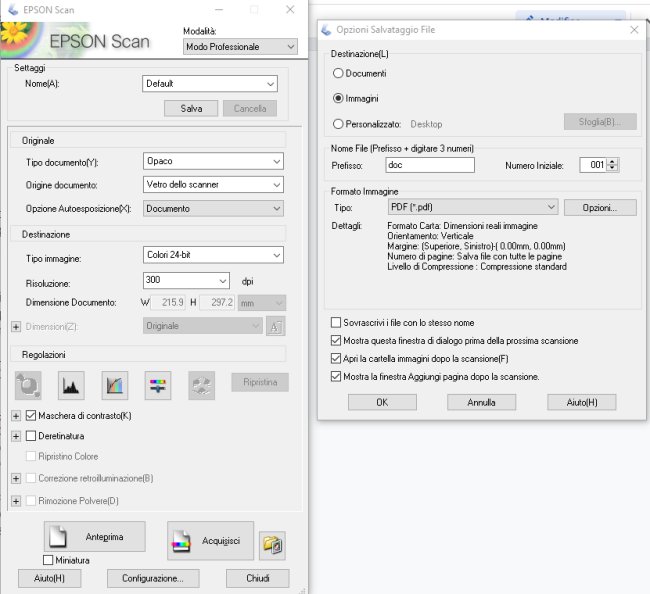Open the Image Adjustment sliders icon
This screenshot has width=650, height=594.
(x=158, y=385)
